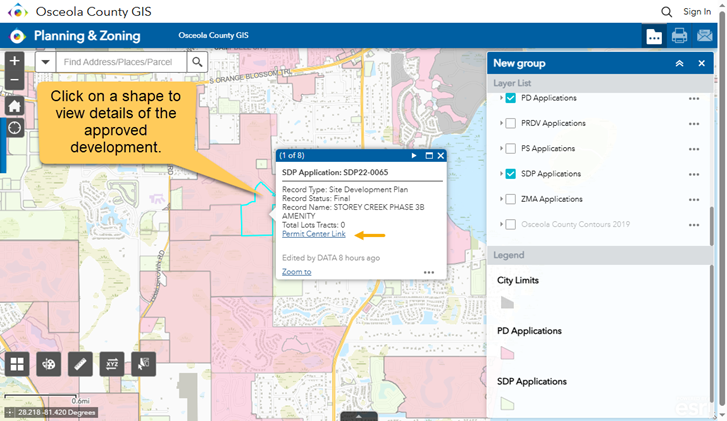Open popup actions ellipsis menu
Screen dimensions: 727x421
click(429, 272)
